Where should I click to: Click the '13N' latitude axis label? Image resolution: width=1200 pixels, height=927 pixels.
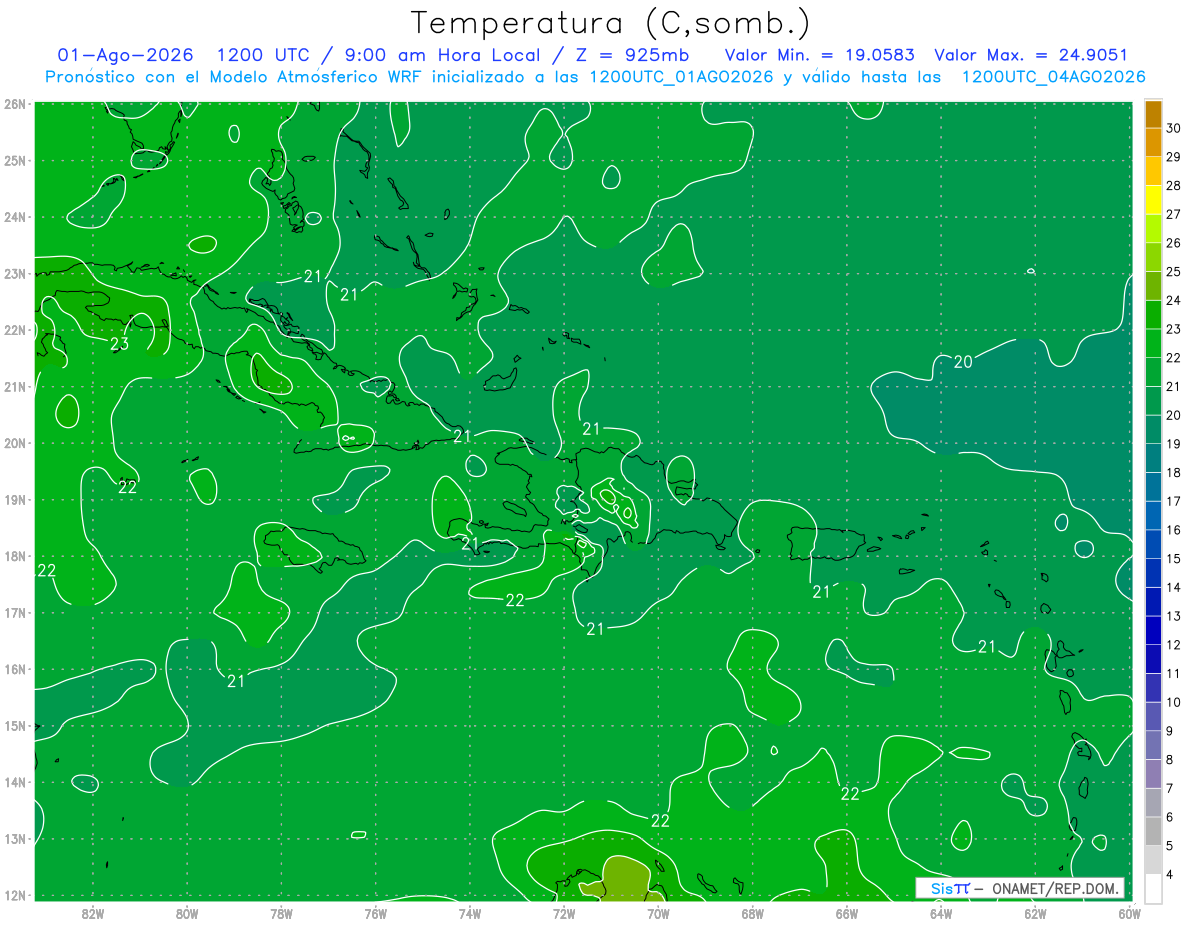15,838
